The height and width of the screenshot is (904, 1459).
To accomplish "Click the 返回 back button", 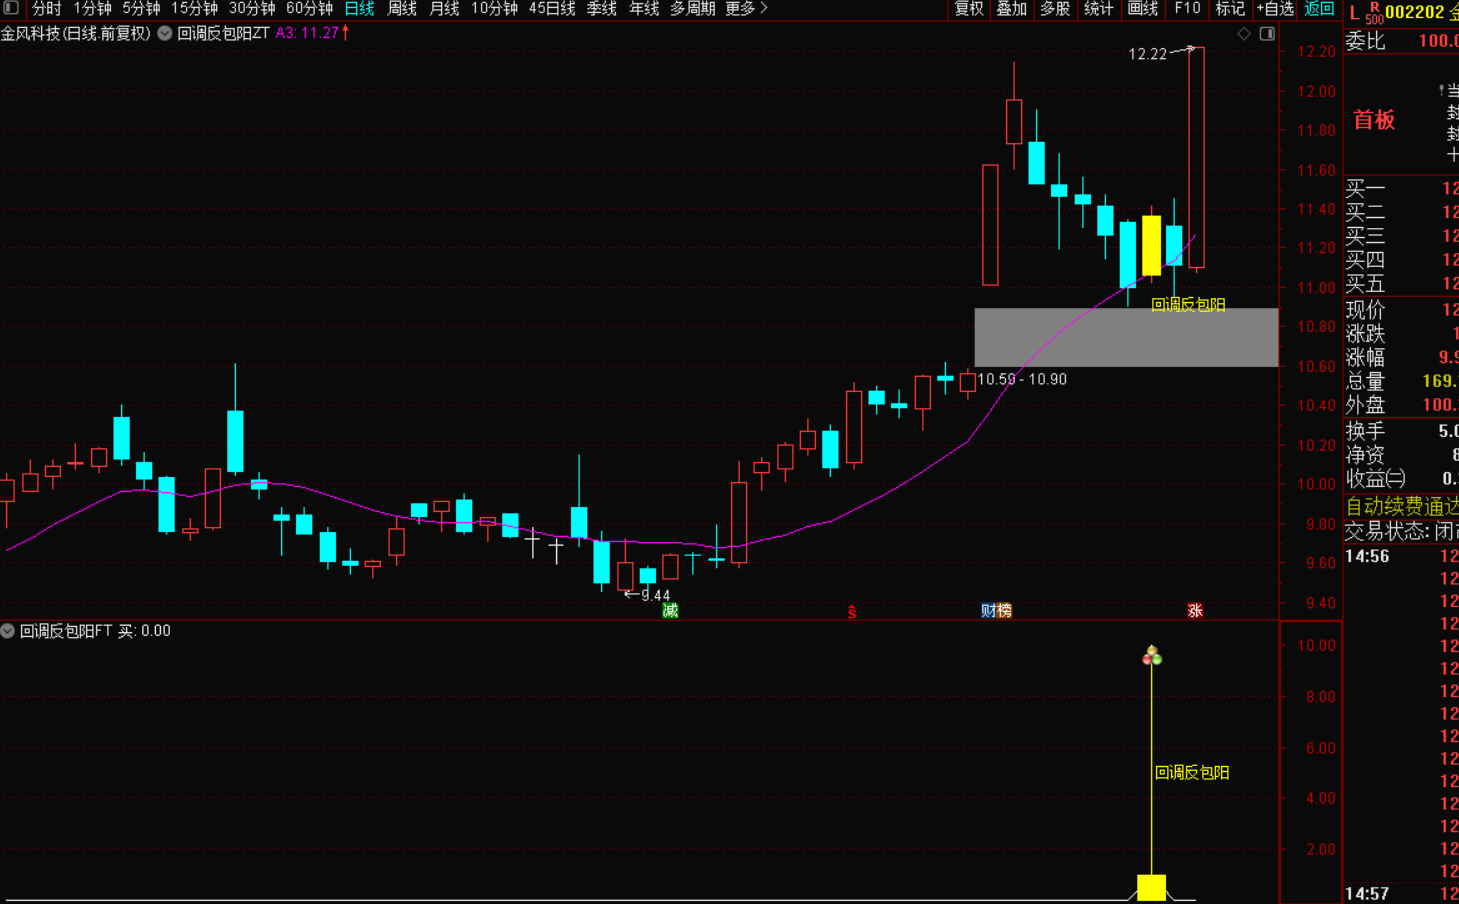I will [1319, 9].
